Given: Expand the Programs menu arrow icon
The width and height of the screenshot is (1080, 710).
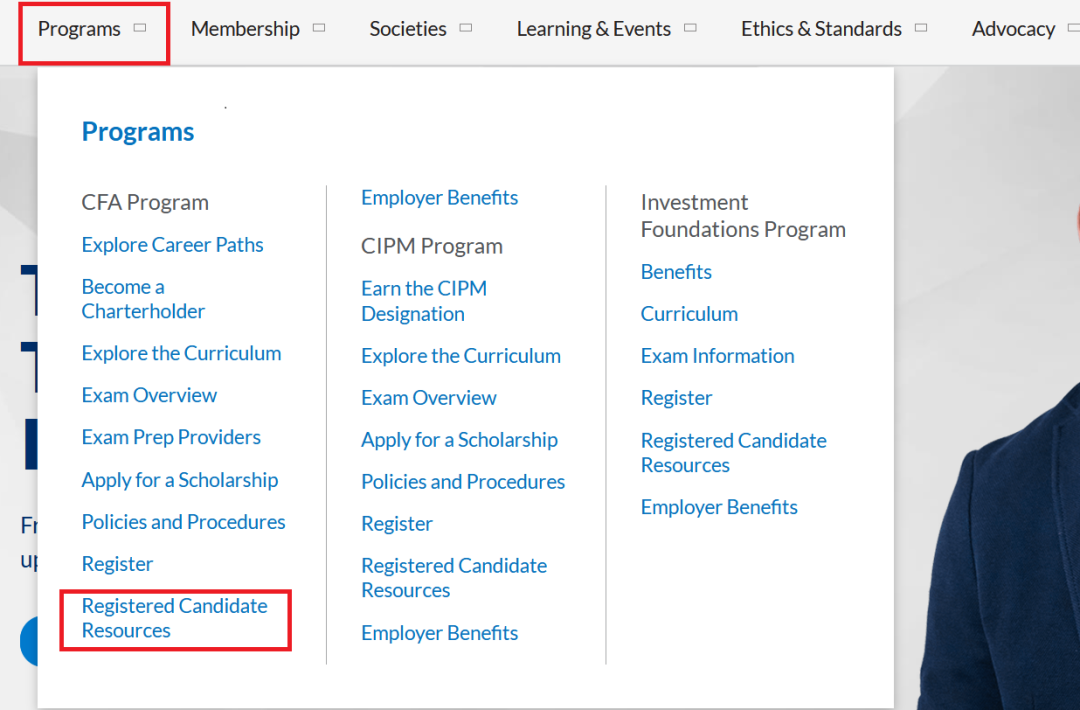Looking at the screenshot, I should (x=140, y=28).
